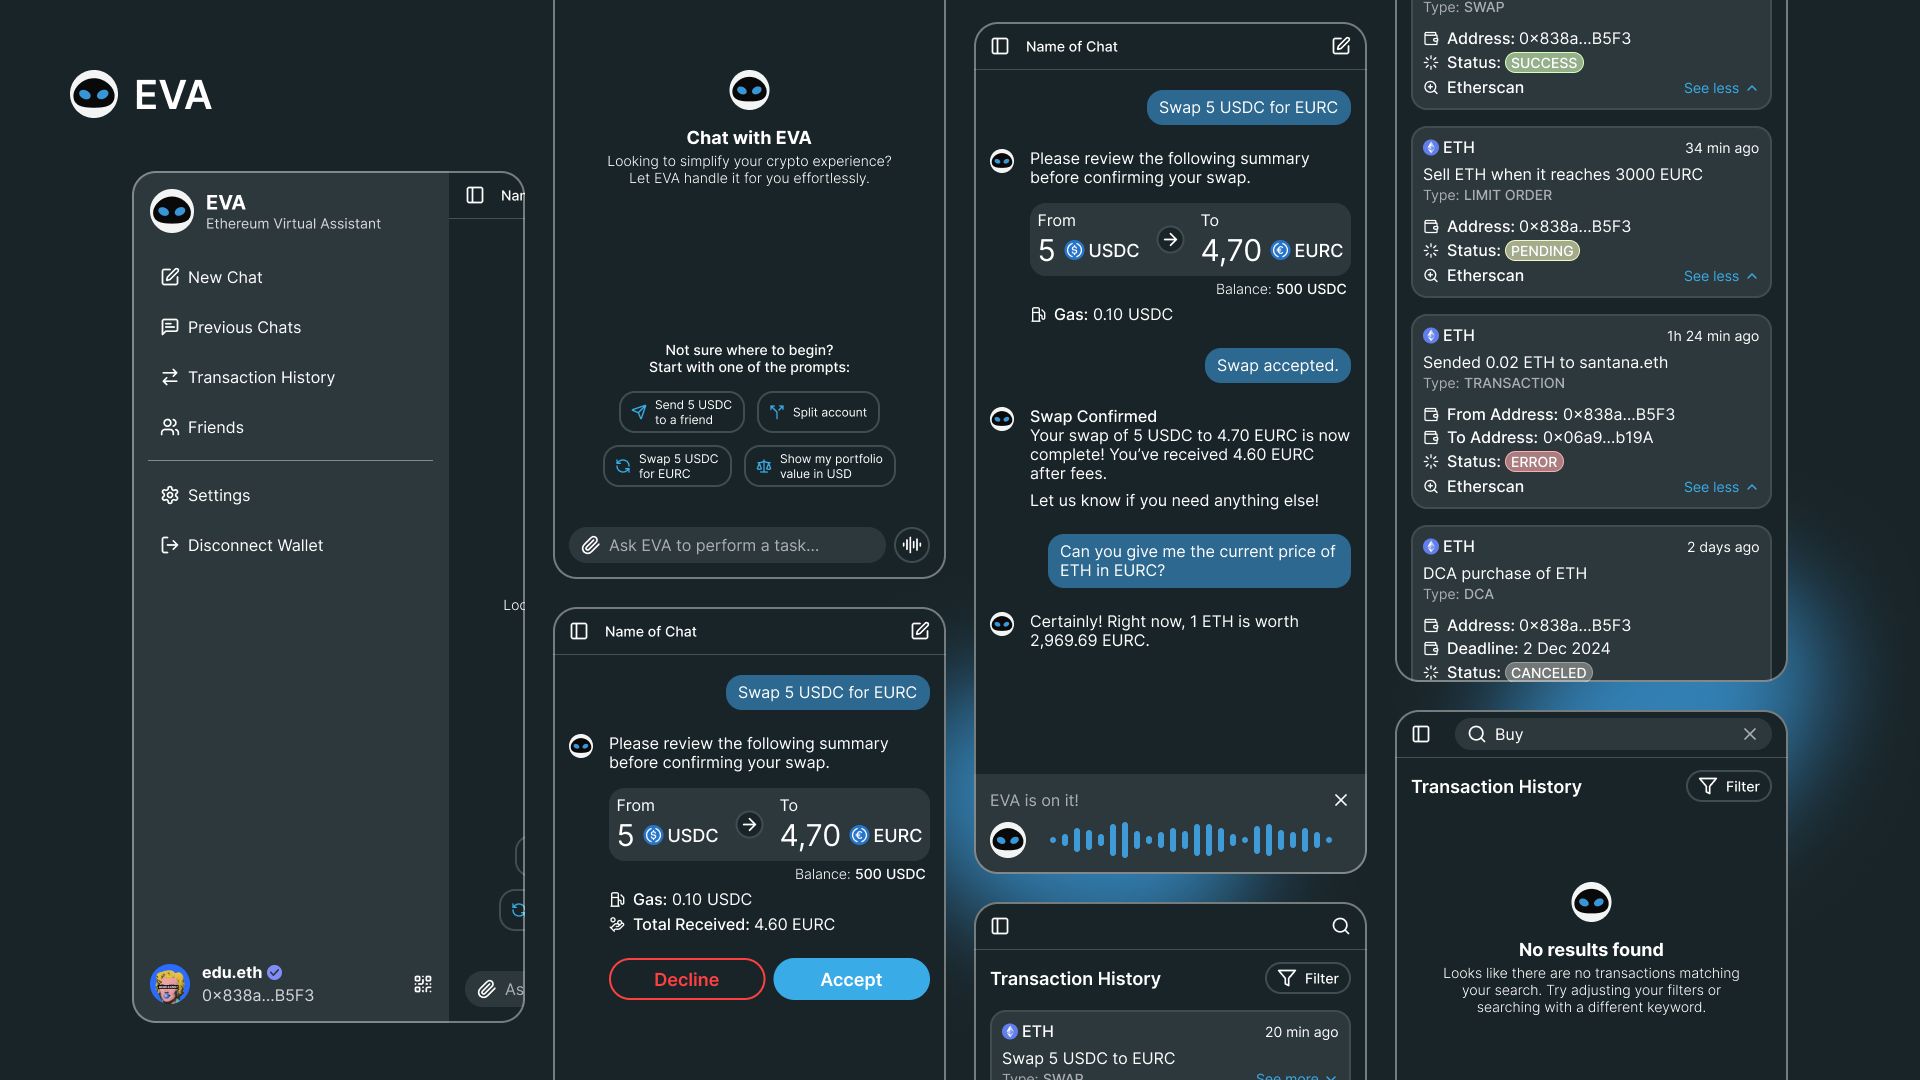The width and height of the screenshot is (1920, 1080).
Task: Click the search icon in Transaction History panel
Action: [1340, 926]
